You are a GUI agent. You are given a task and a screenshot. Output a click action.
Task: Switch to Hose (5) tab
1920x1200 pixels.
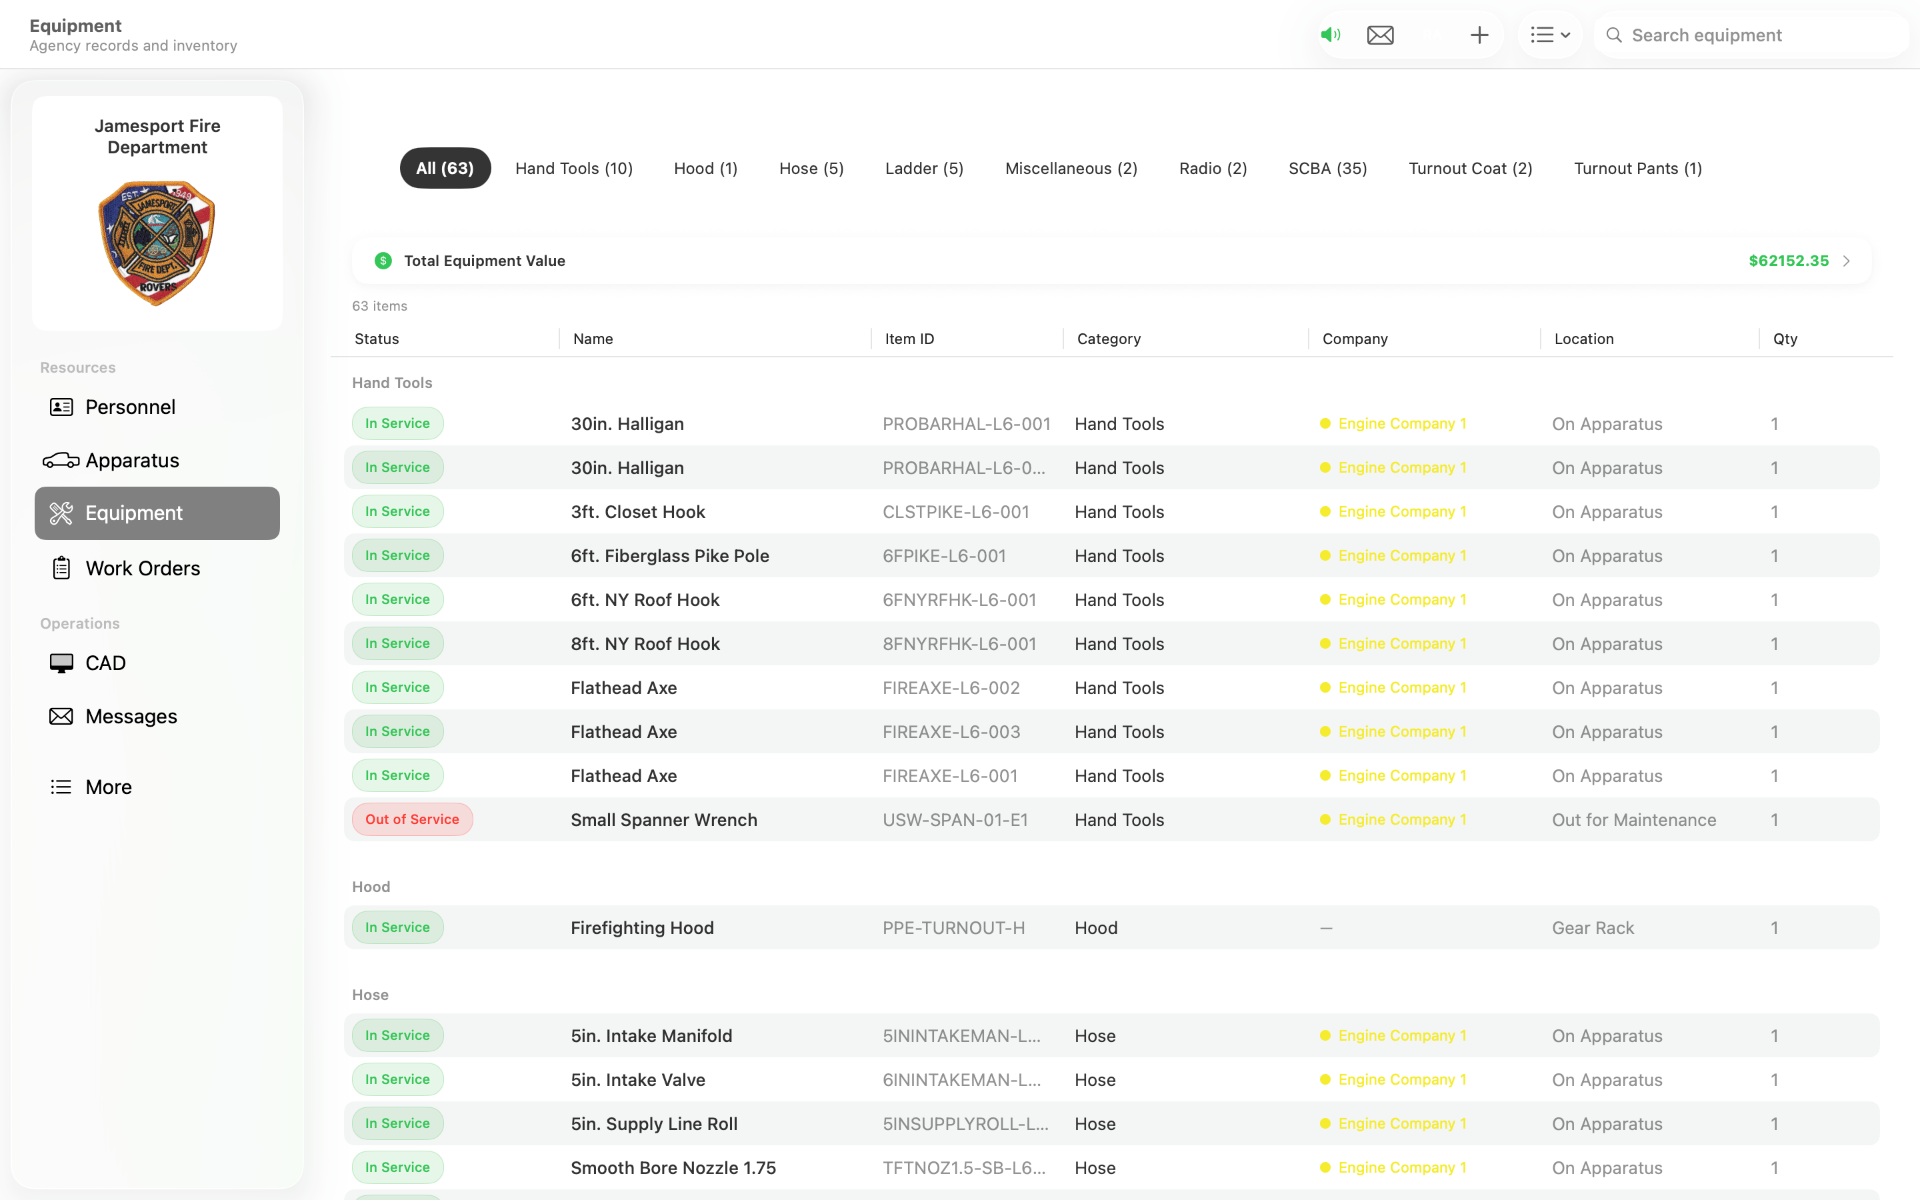tap(812, 168)
